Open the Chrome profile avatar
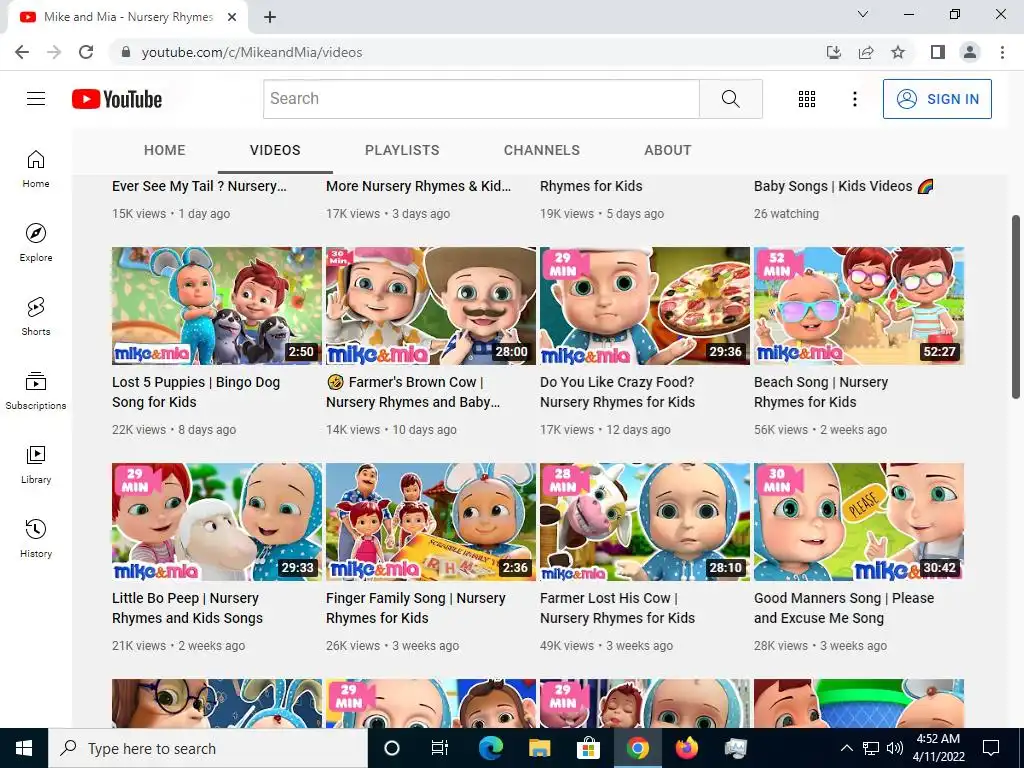The image size is (1024, 768). pos(970,52)
